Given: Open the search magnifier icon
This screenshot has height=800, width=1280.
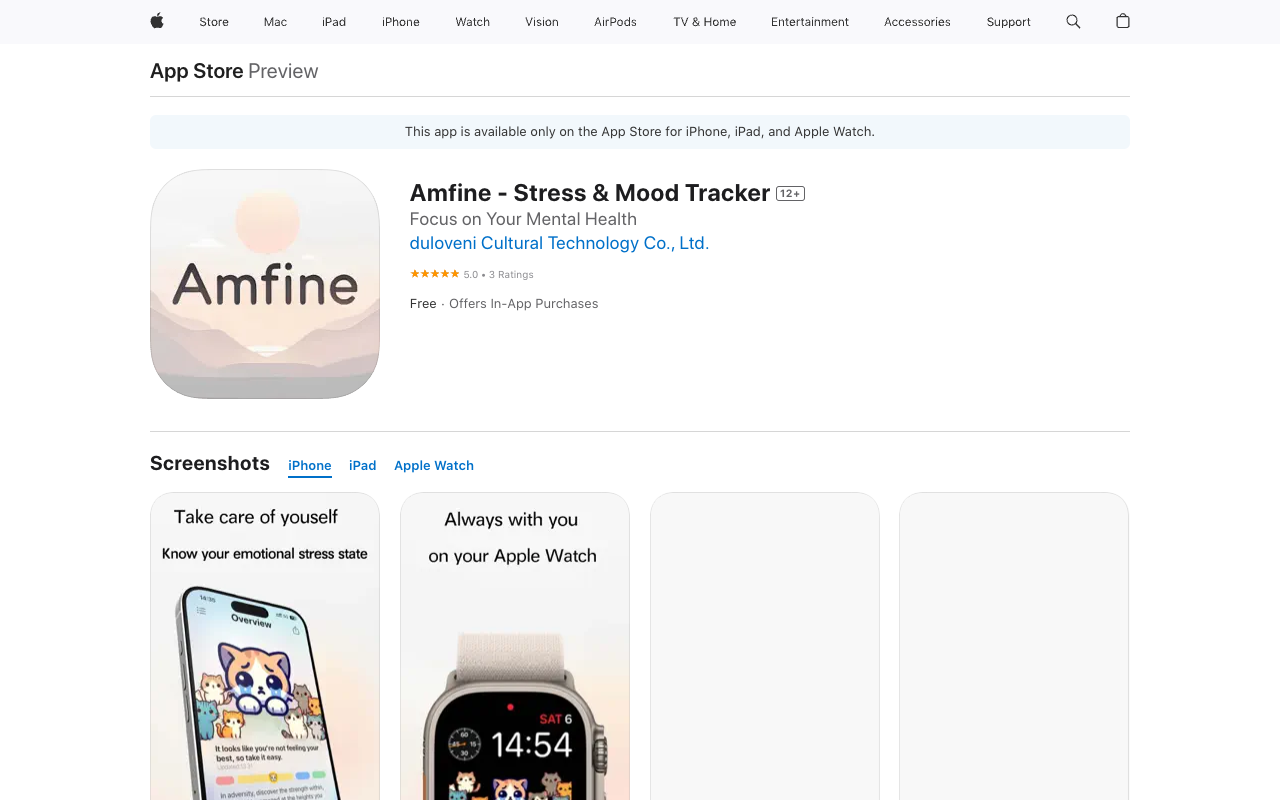Looking at the screenshot, I should click(1073, 21).
